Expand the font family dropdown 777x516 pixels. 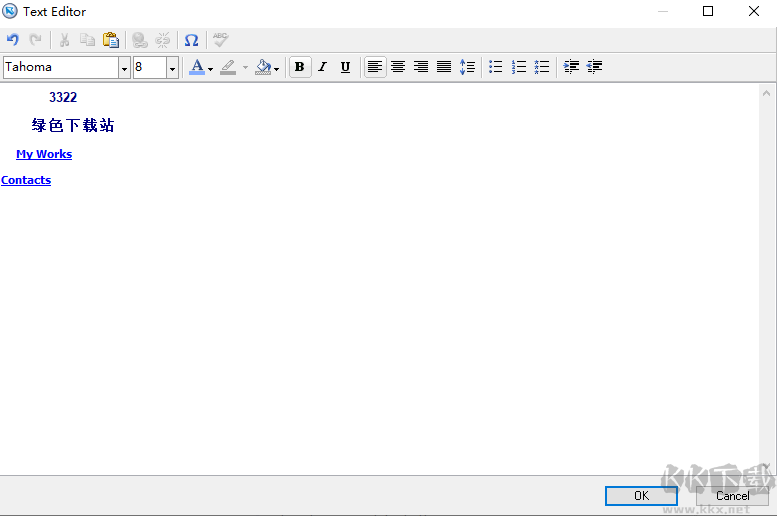click(124, 68)
